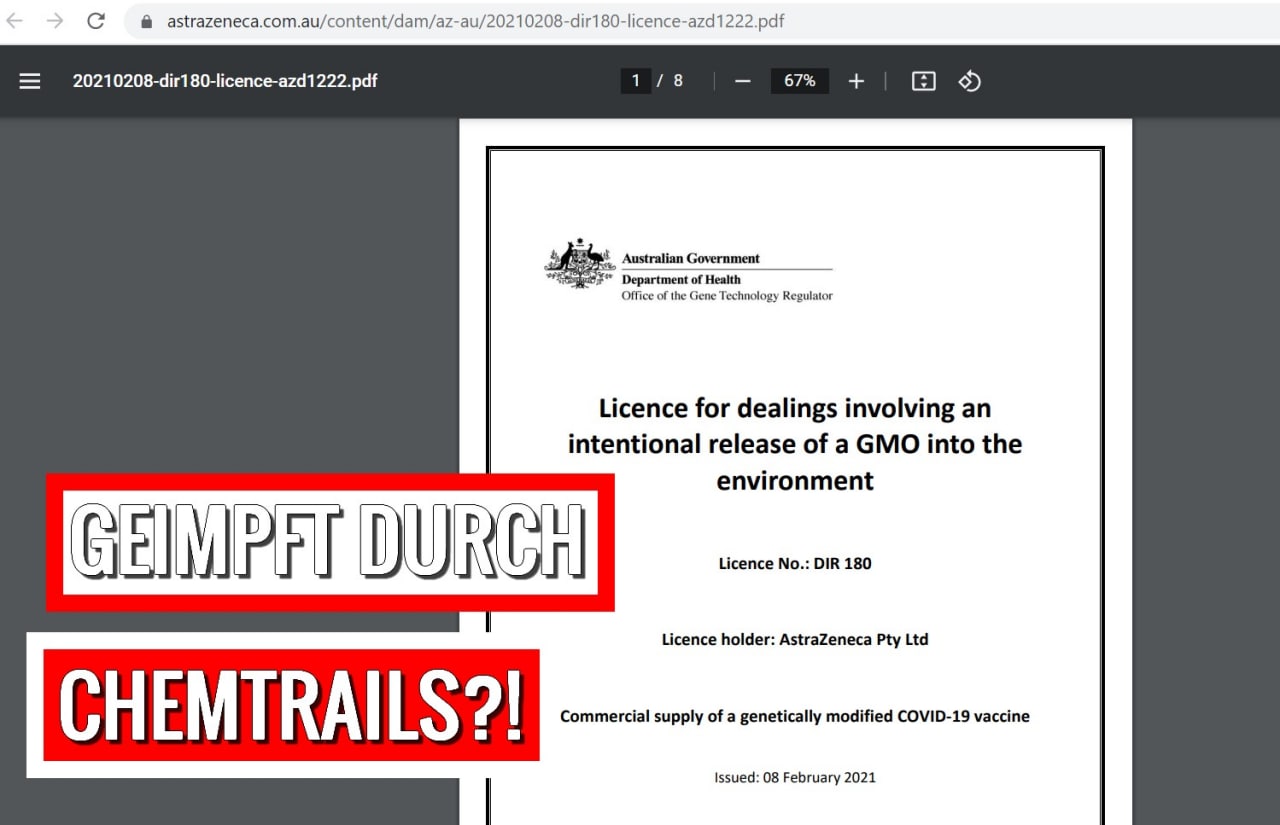This screenshot has height=825, width=1280.
Task: Click the 'Licence No.: DIR 180' text
Action: 795,563
